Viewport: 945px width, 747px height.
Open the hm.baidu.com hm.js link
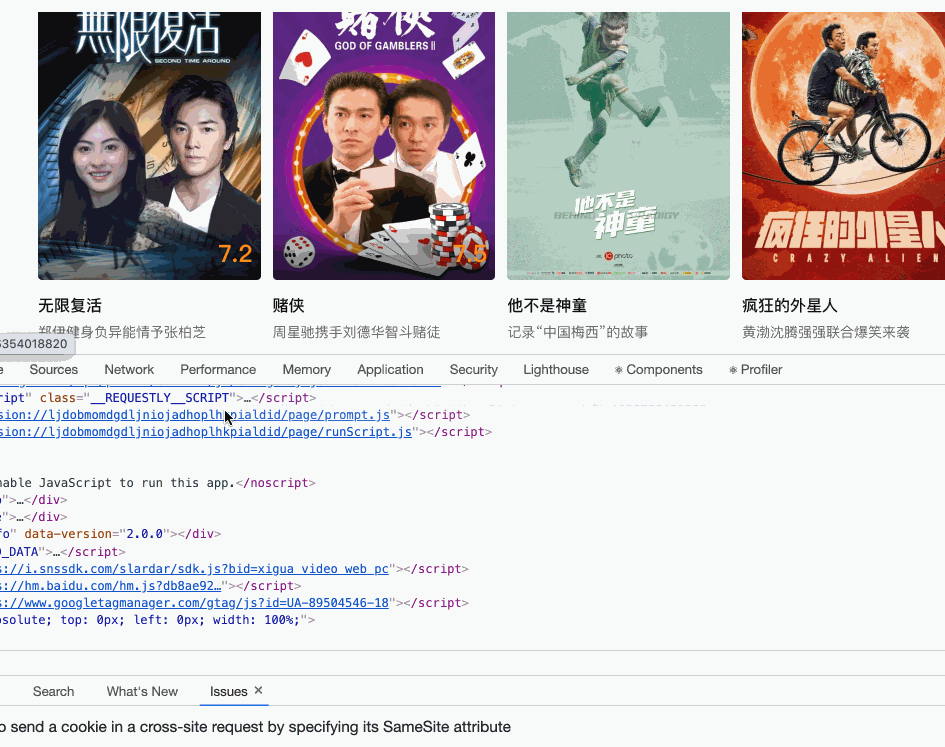point(110,585)
